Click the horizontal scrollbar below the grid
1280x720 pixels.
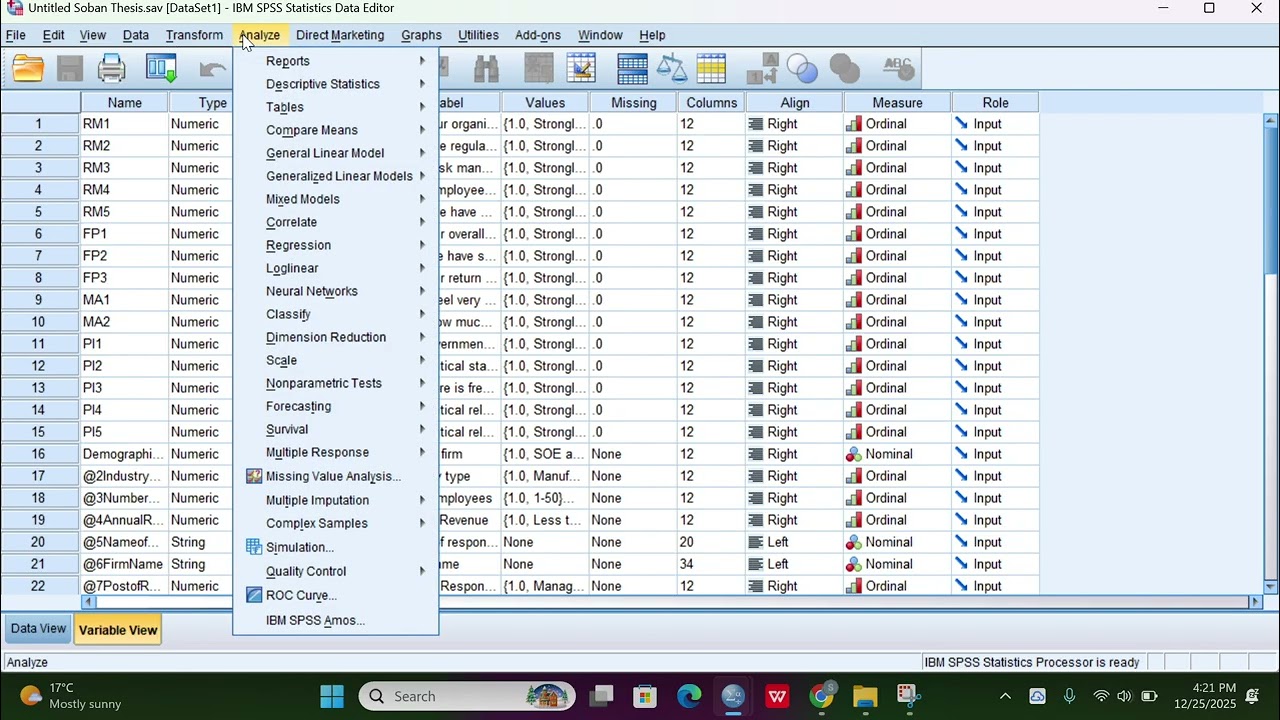pyautogui.click(x=670, y=602)
